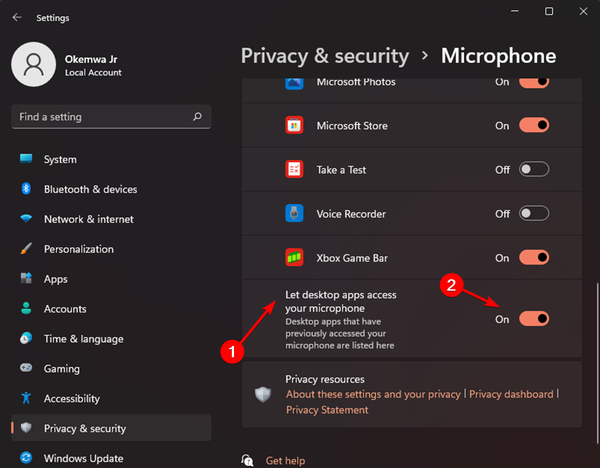Click the Xbox Game Bar icon
Viewport: 600px width, 468px height.
(x=294, y=258)
